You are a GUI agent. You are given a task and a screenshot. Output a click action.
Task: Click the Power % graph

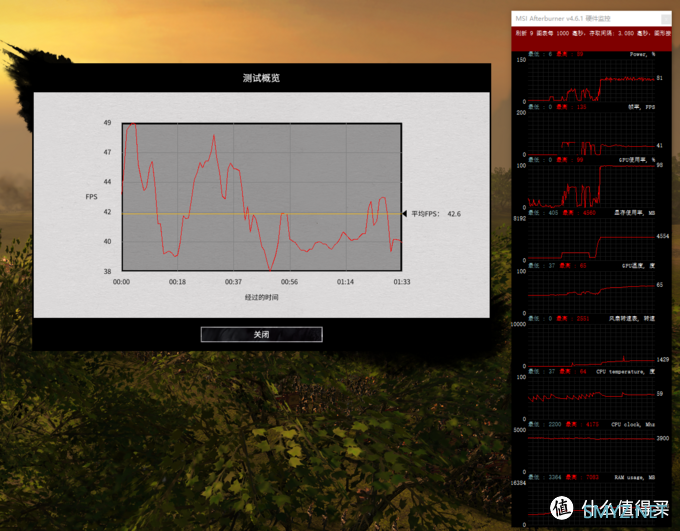[x=590, y=78]
